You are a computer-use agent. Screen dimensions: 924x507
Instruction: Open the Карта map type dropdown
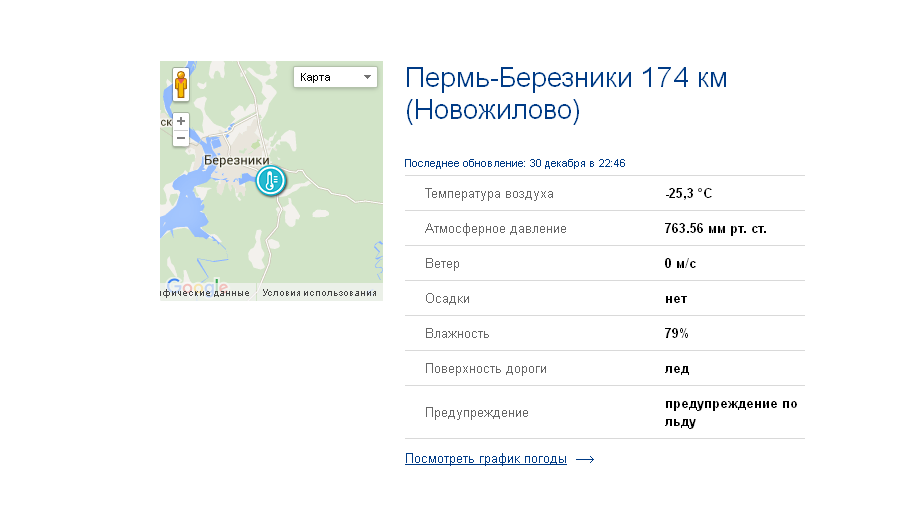pyautogui.click(x=335, y=77)
